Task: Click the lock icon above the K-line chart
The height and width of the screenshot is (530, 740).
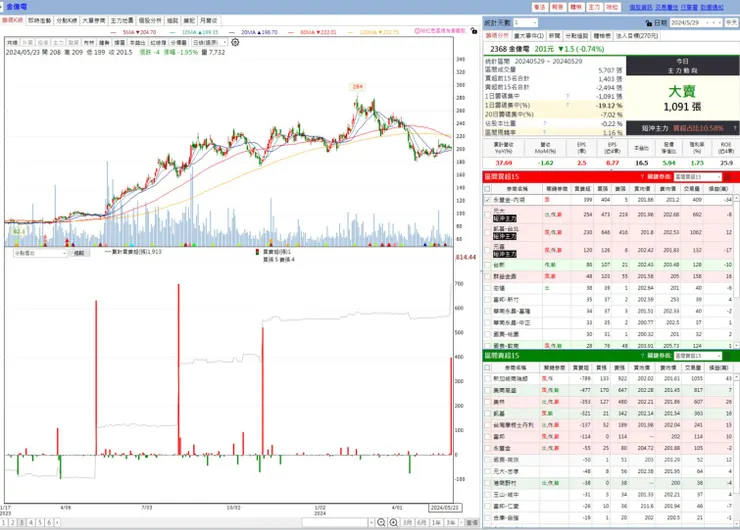Action: click(x=474, y=31)
